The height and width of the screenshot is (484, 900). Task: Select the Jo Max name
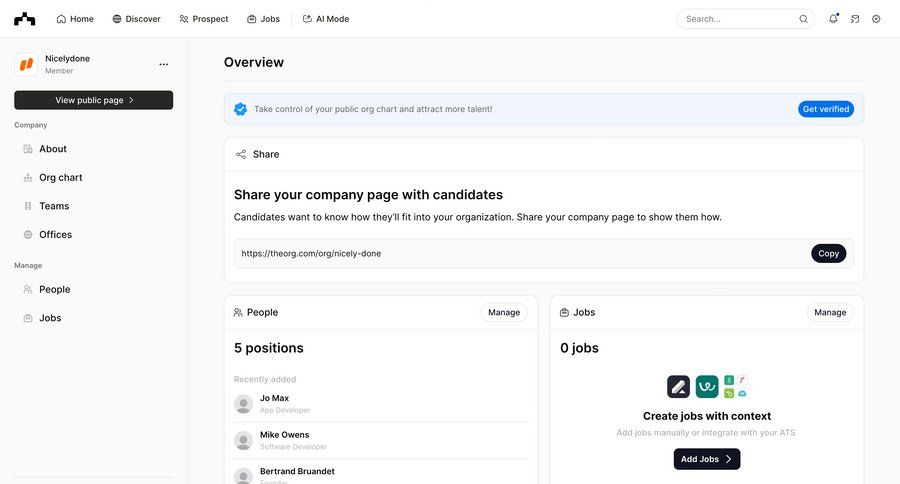[274, 398]
